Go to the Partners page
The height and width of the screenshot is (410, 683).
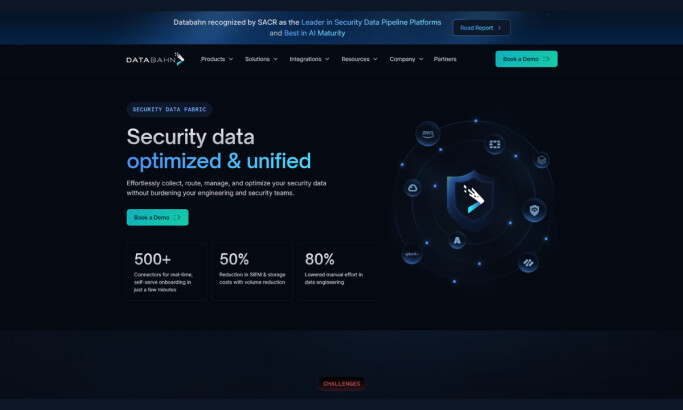tap(445, 59)
